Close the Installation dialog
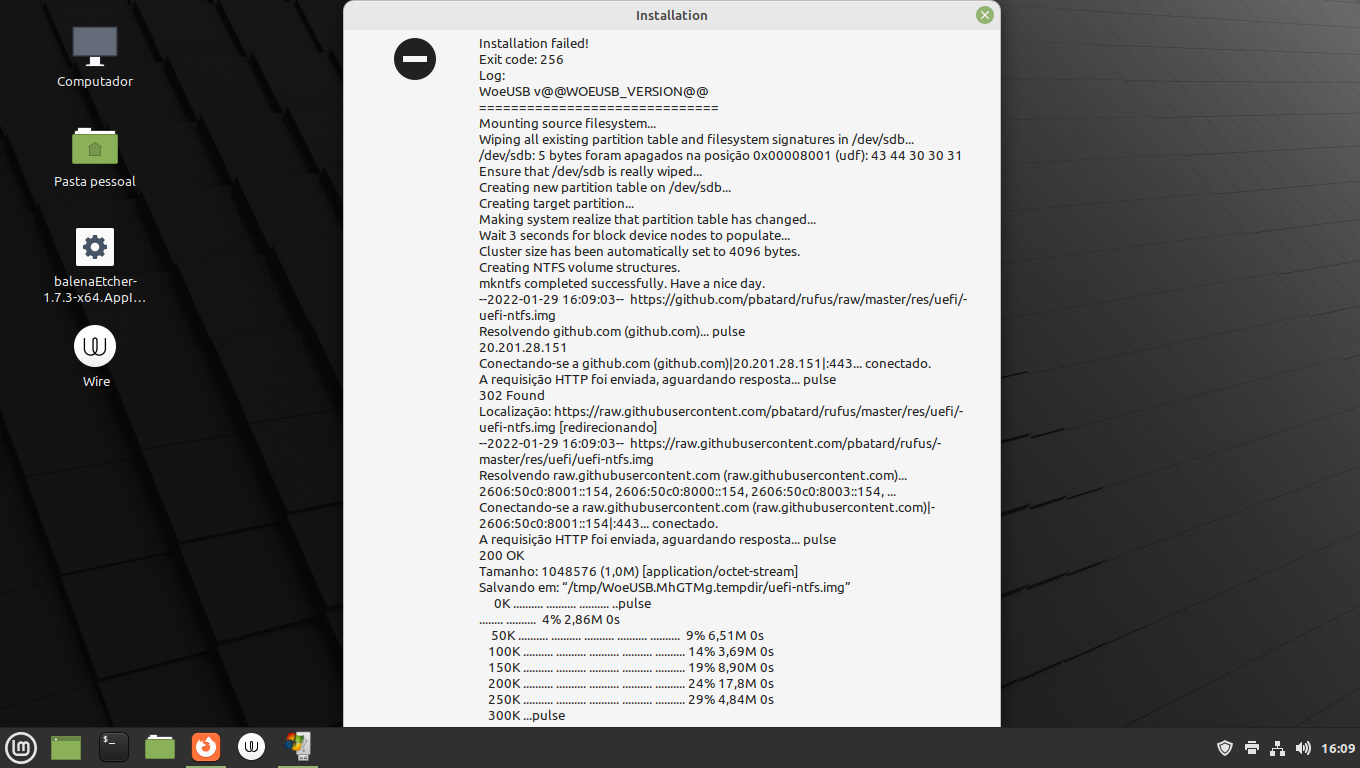Viewport: 1360px width, 768px height. 985,15
